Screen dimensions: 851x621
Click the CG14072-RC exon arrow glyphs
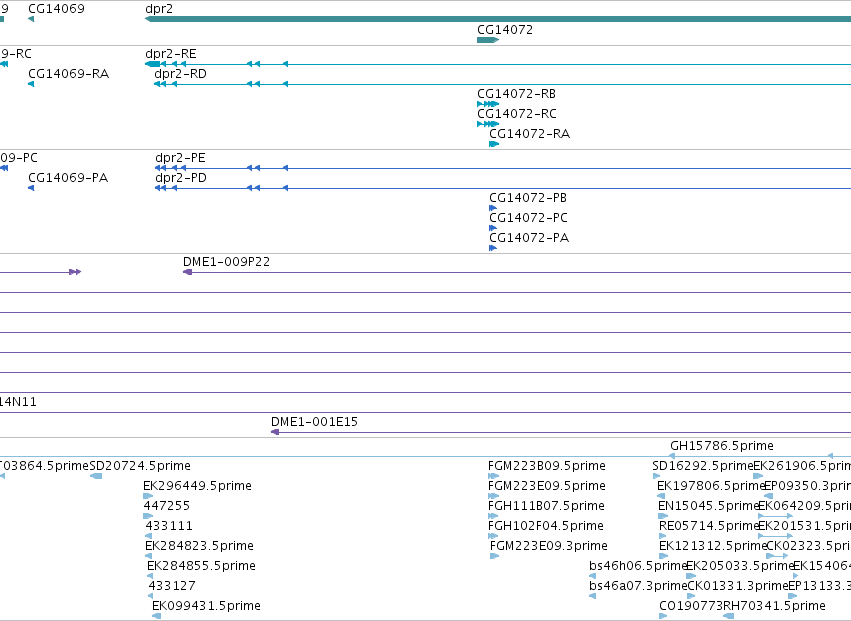click(488, 124)
